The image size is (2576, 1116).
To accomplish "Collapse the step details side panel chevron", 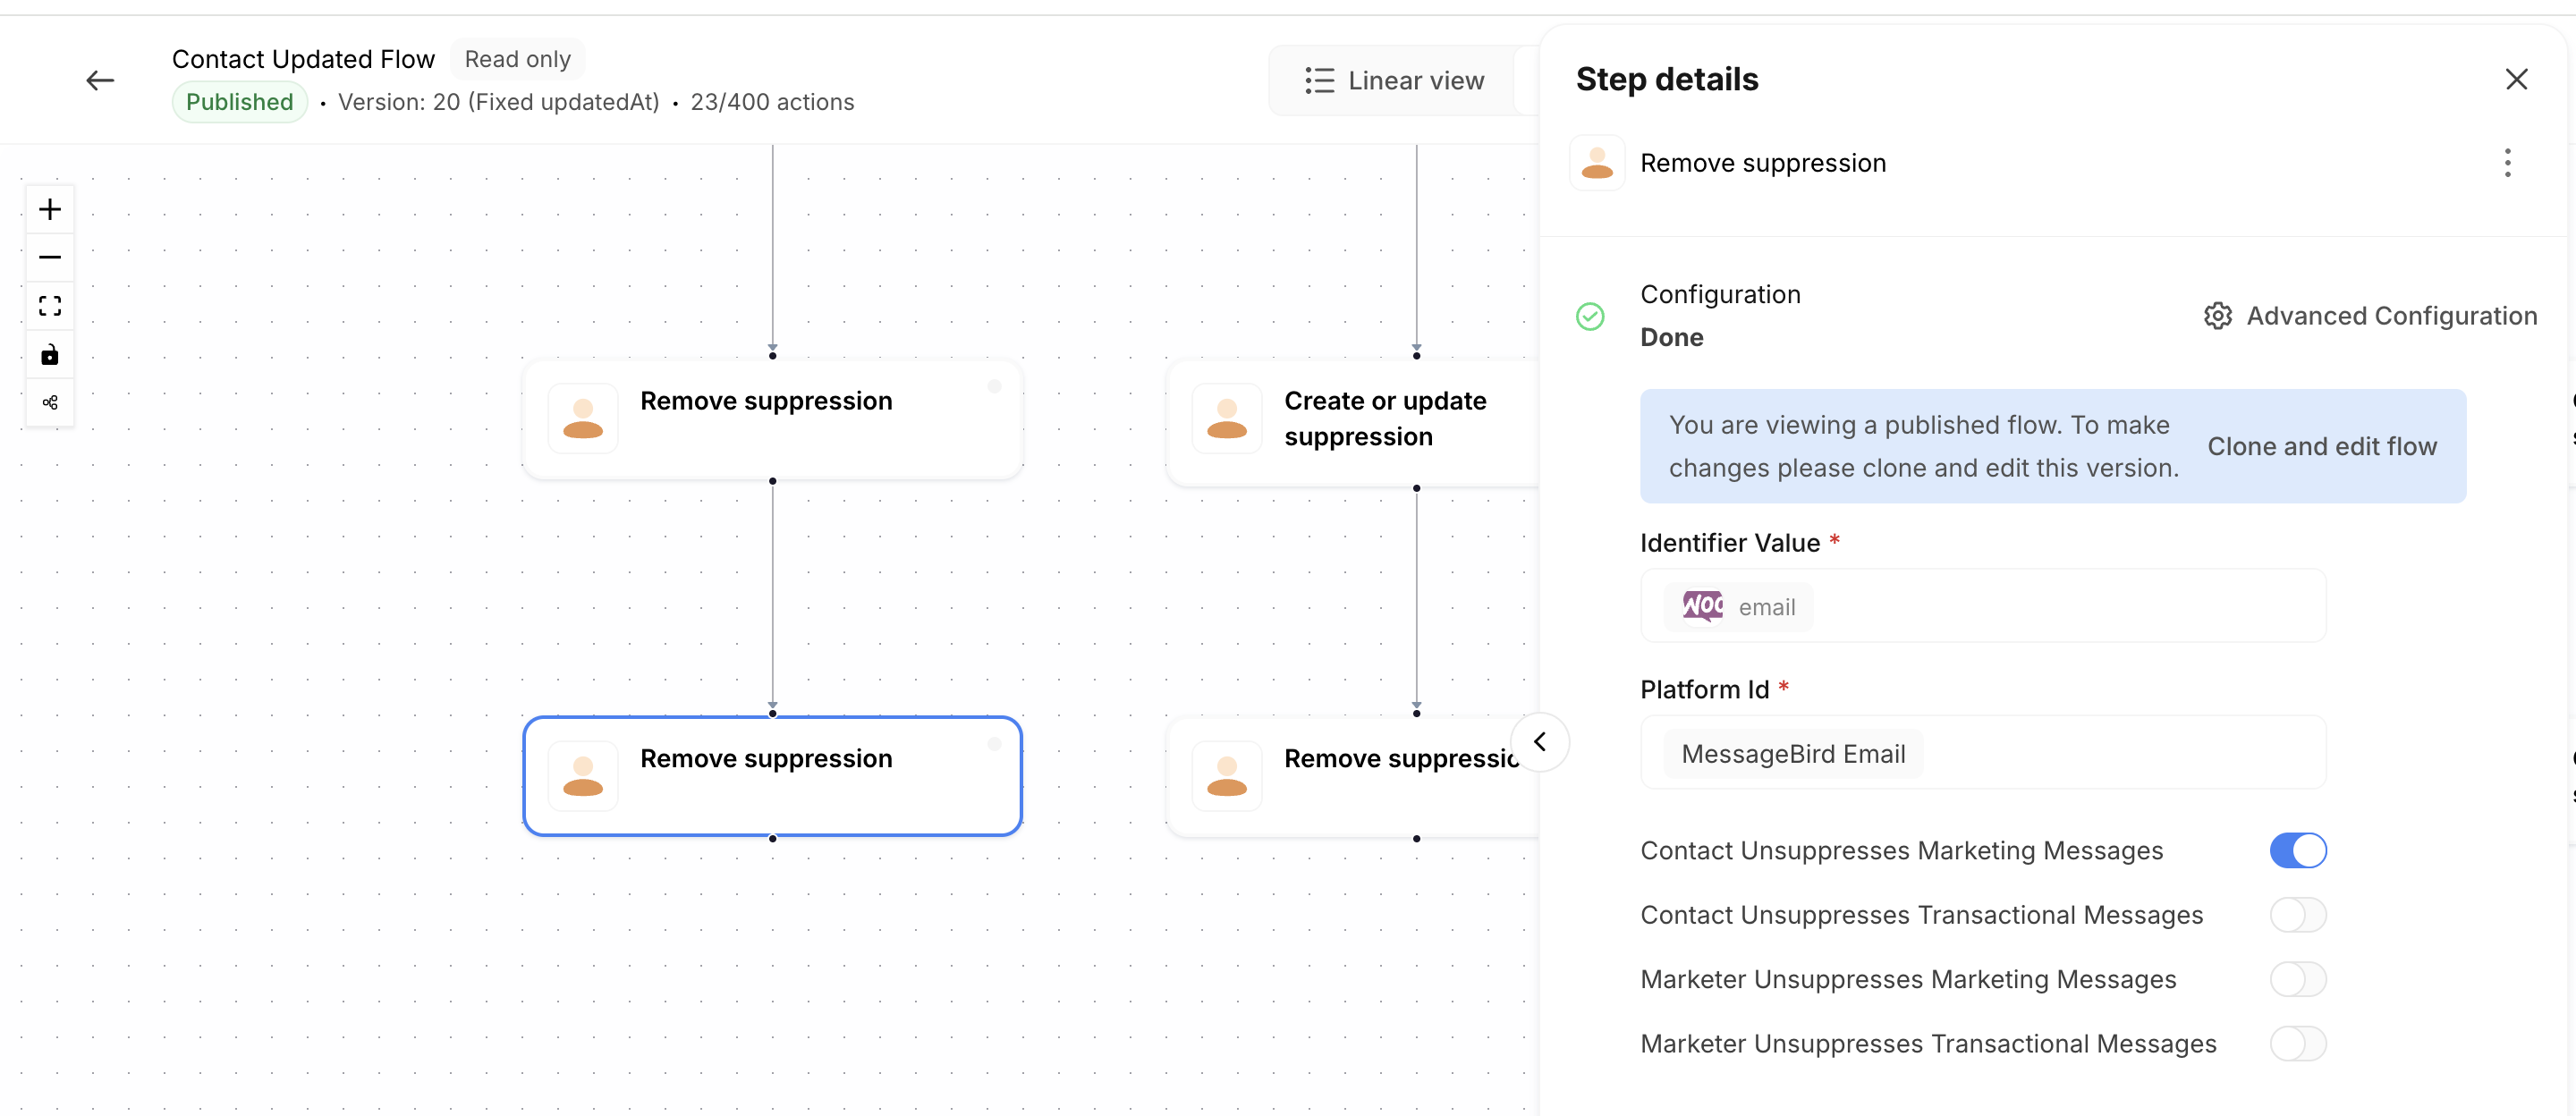I will tap(1540, 742).
